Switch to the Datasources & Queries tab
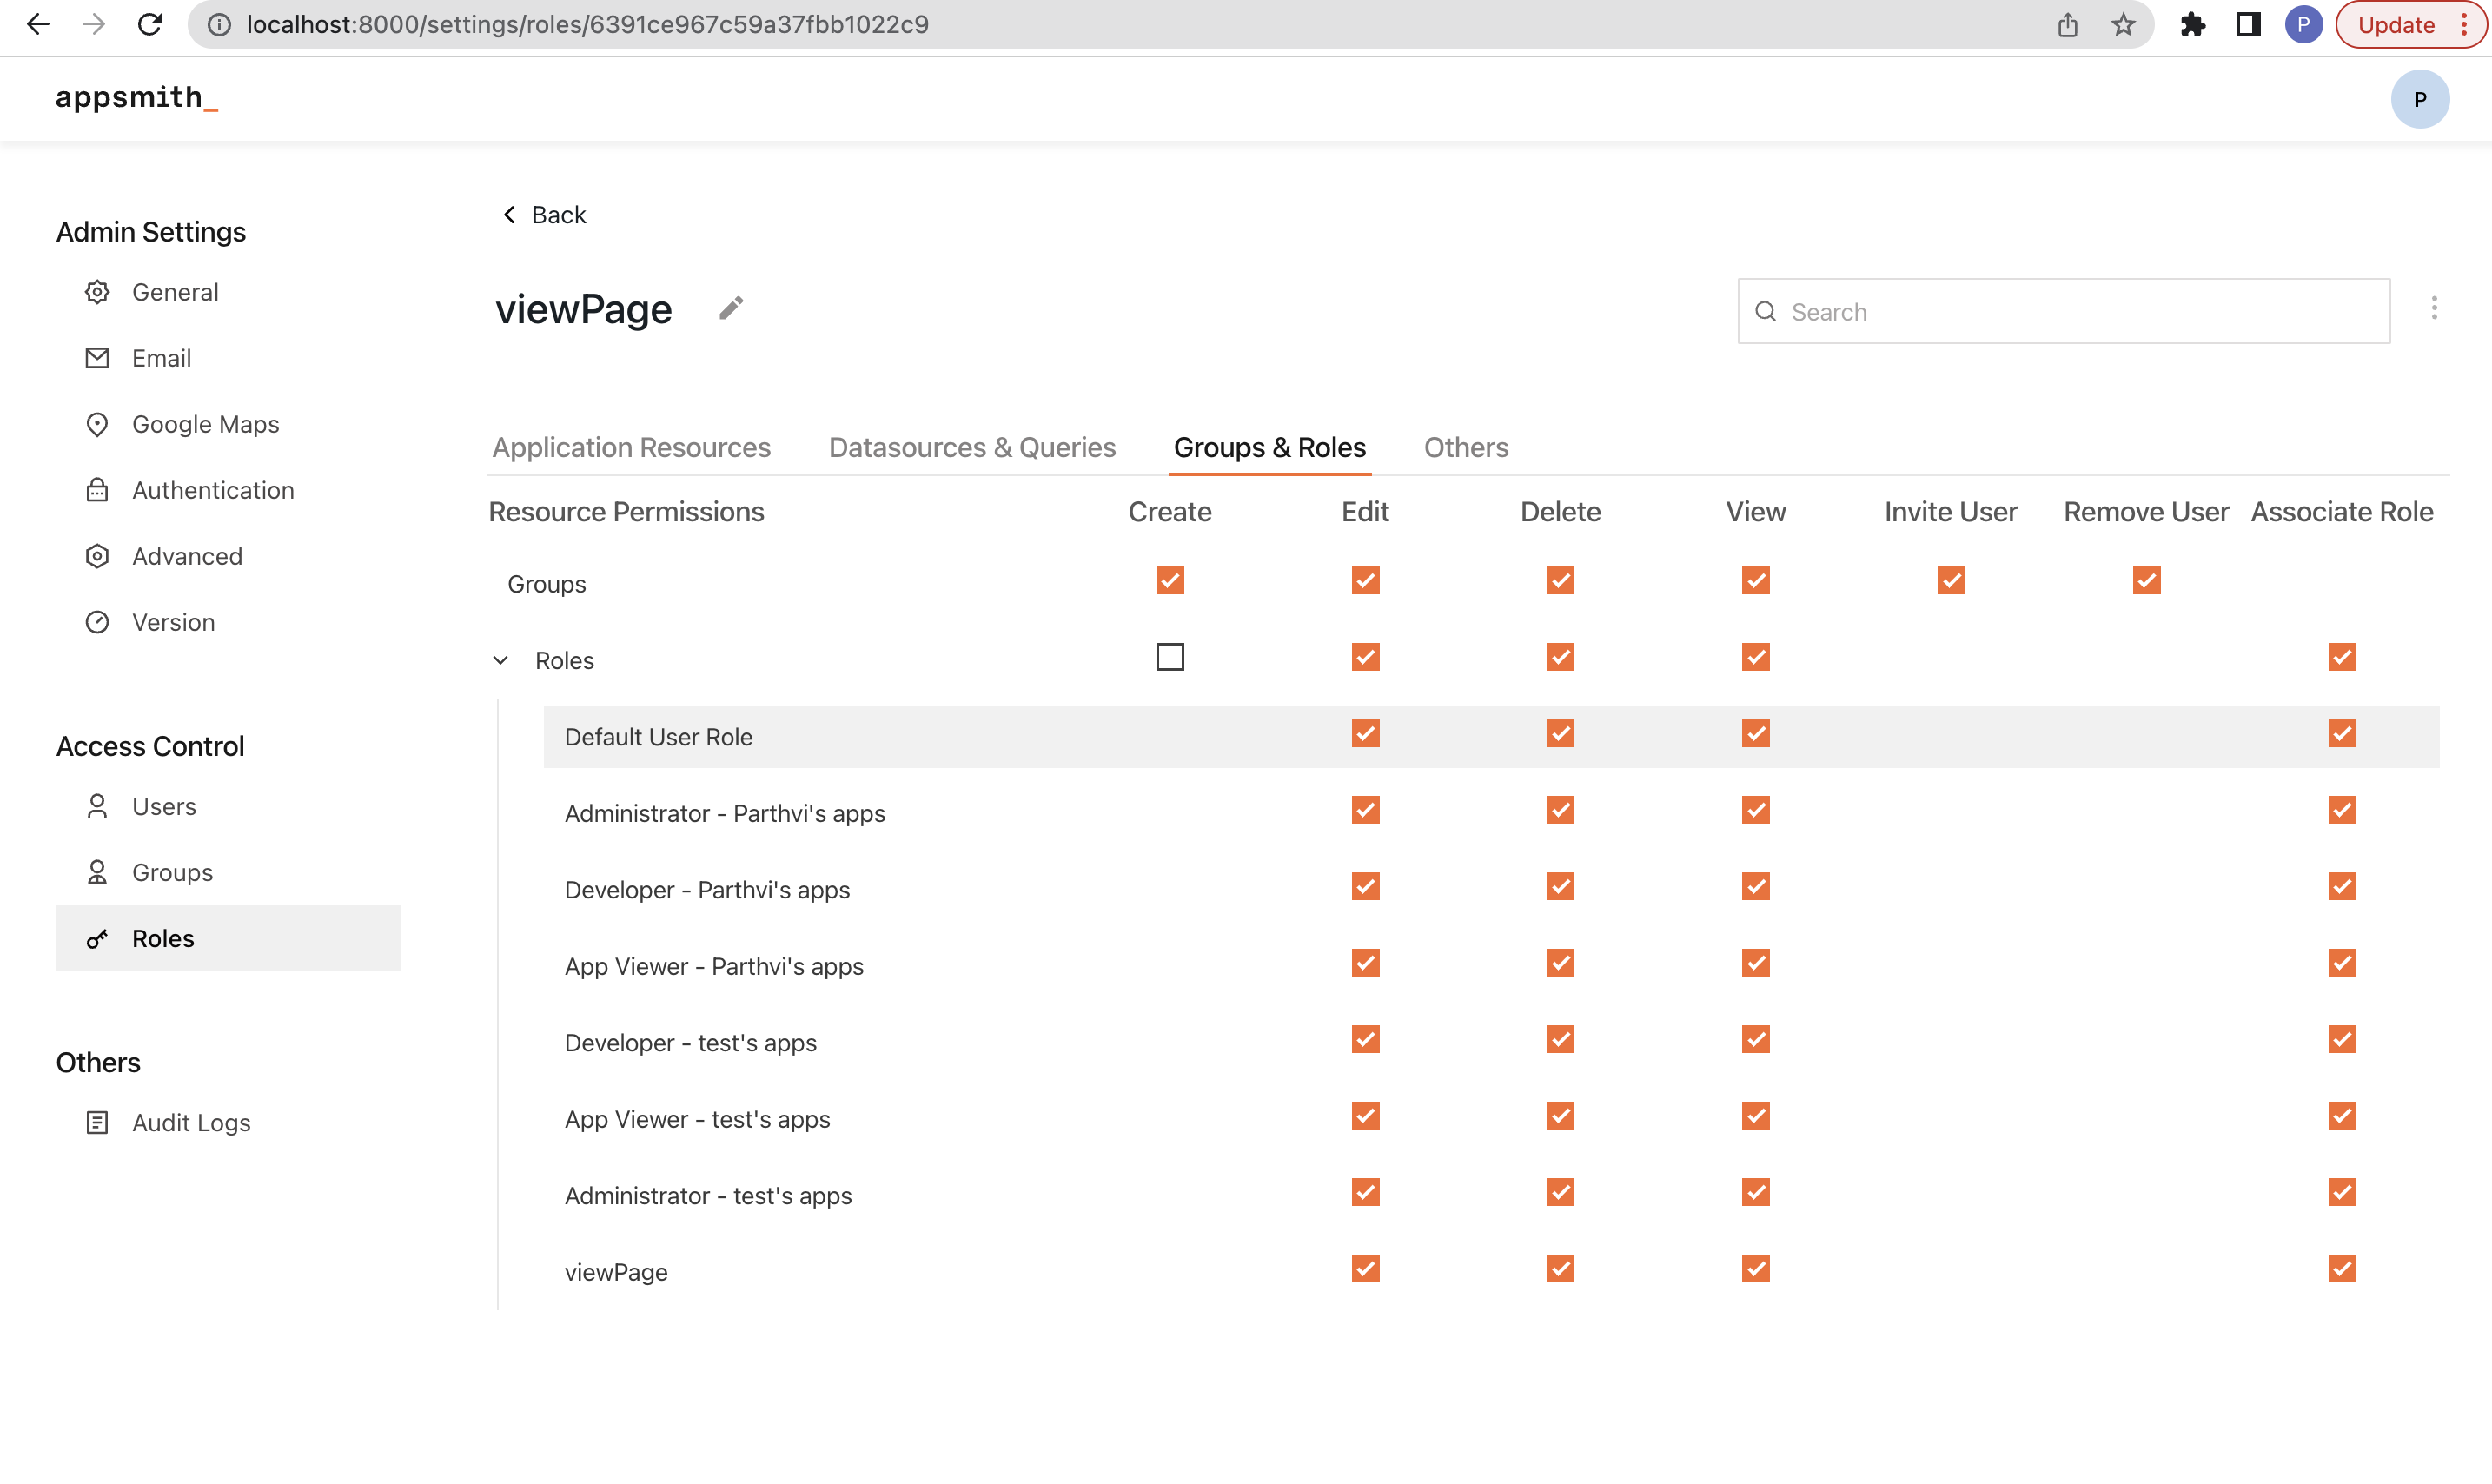This screenshot has width=2492, height=1484. [971, 447]
